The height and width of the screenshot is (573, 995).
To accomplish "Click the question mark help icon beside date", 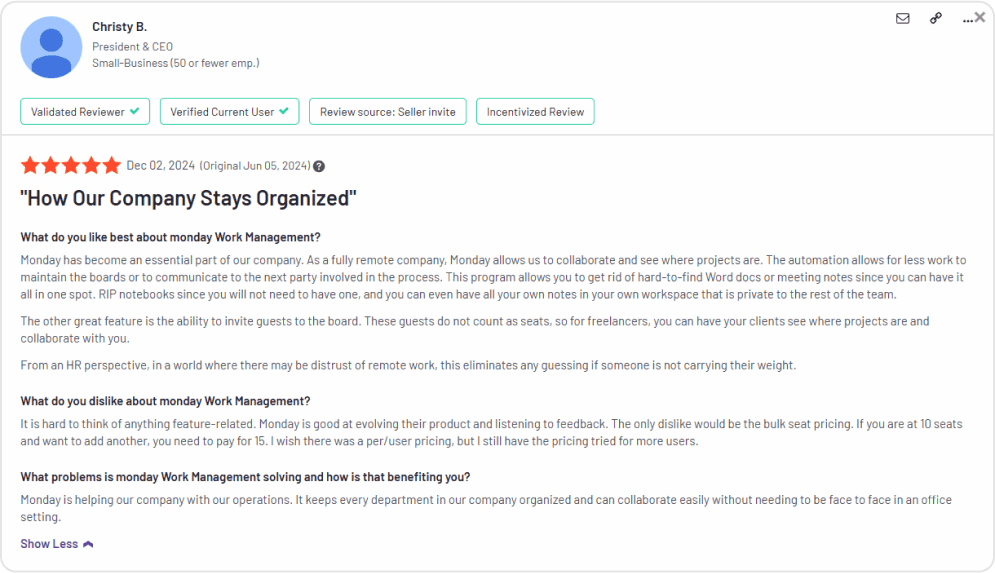I will 319,166.
